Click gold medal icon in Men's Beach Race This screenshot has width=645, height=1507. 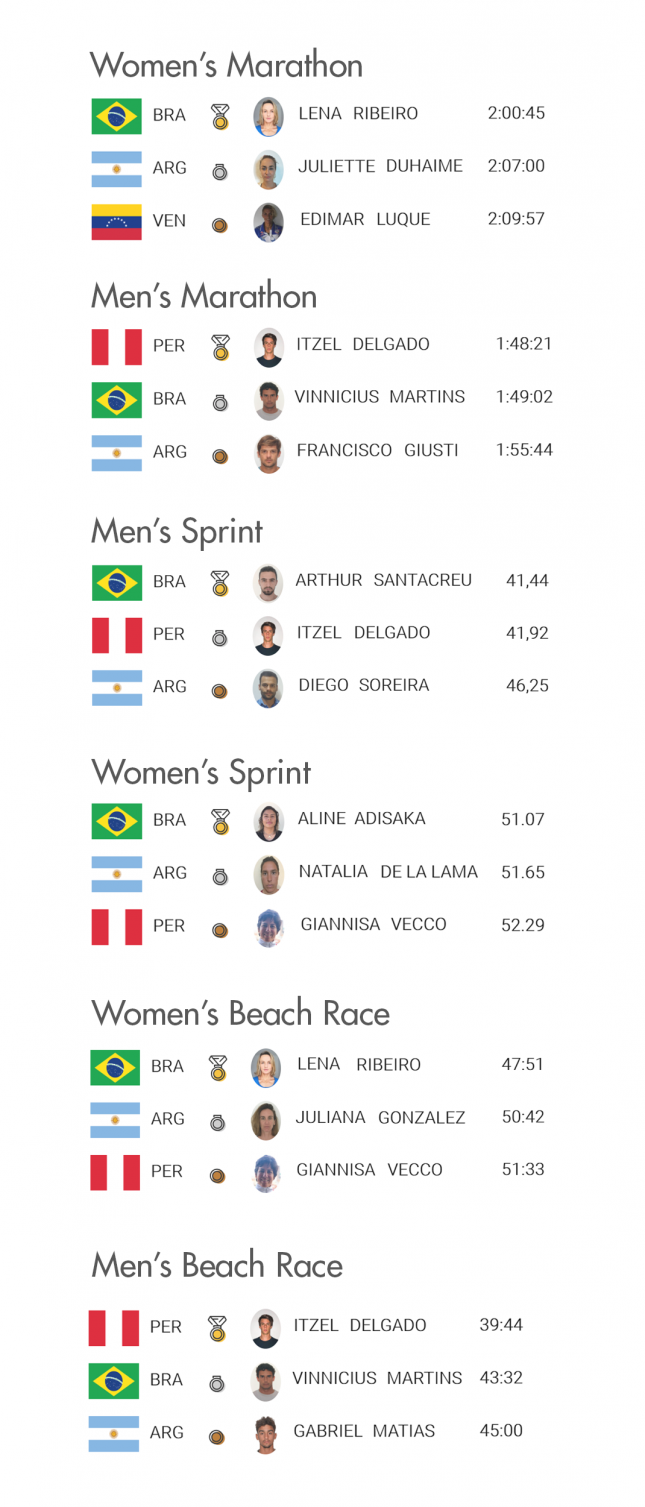coord(217,1328)
